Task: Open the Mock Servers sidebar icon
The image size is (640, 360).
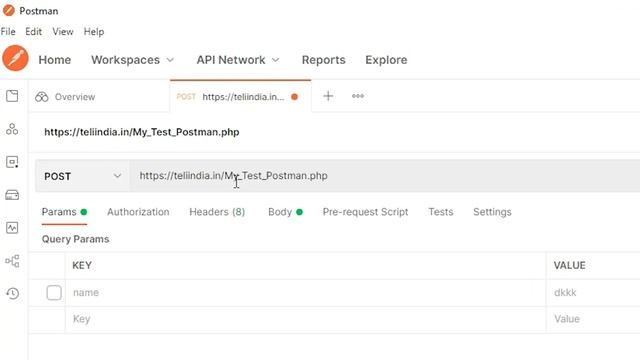Action: click(x=12, y=195)
